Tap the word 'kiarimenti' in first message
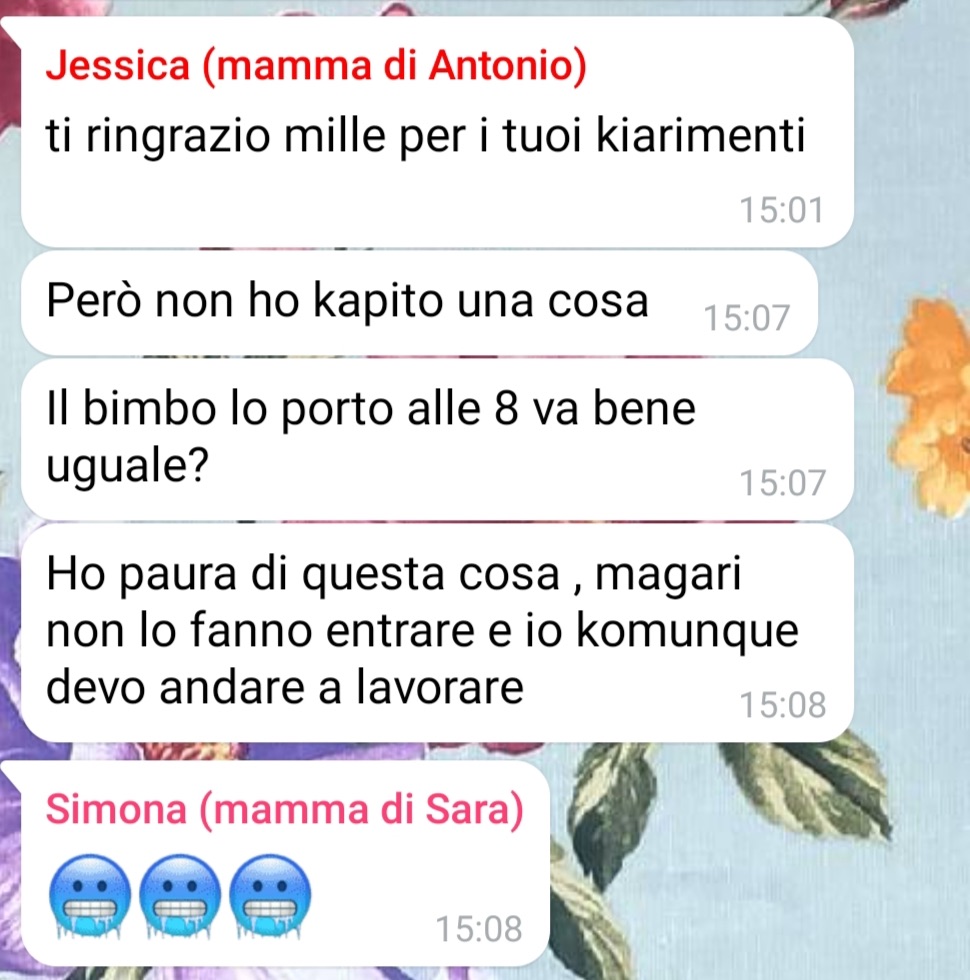970x980 pixels. point(701,135)
